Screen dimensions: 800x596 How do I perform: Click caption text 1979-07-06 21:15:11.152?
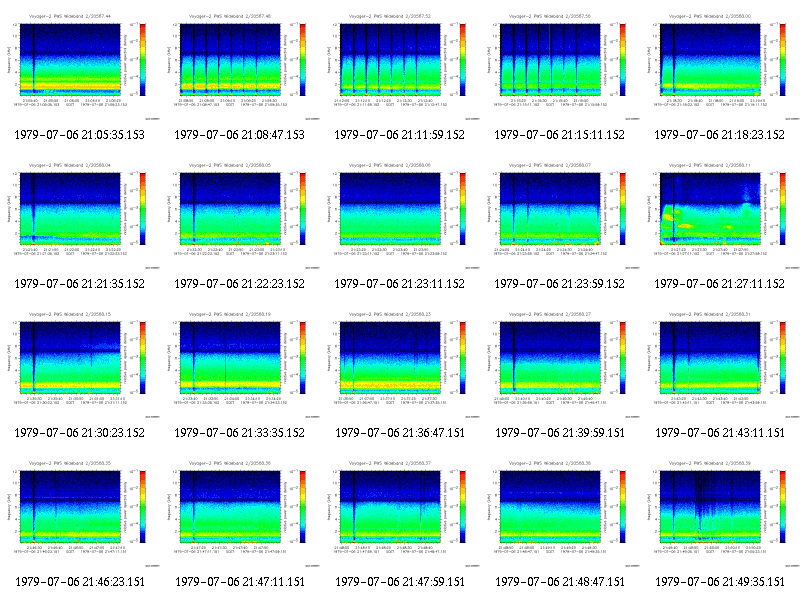(559, 135)
